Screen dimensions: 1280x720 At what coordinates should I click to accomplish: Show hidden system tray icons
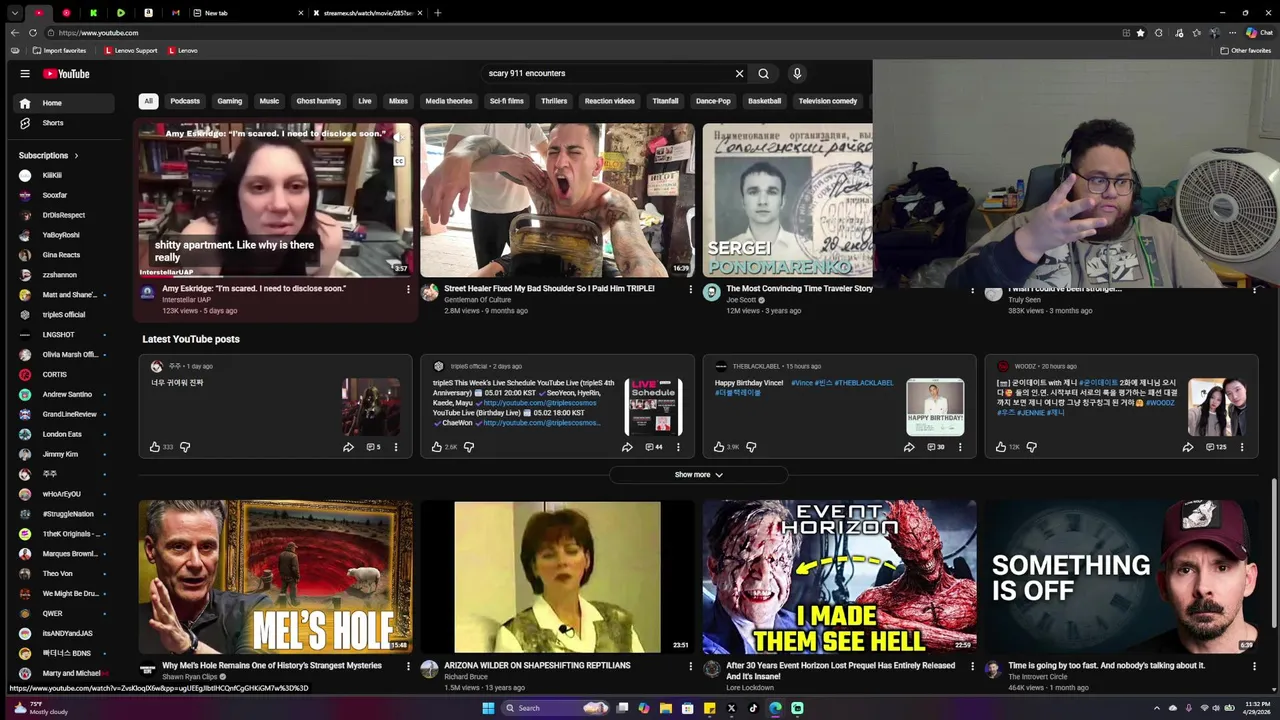click(1157, 708)
